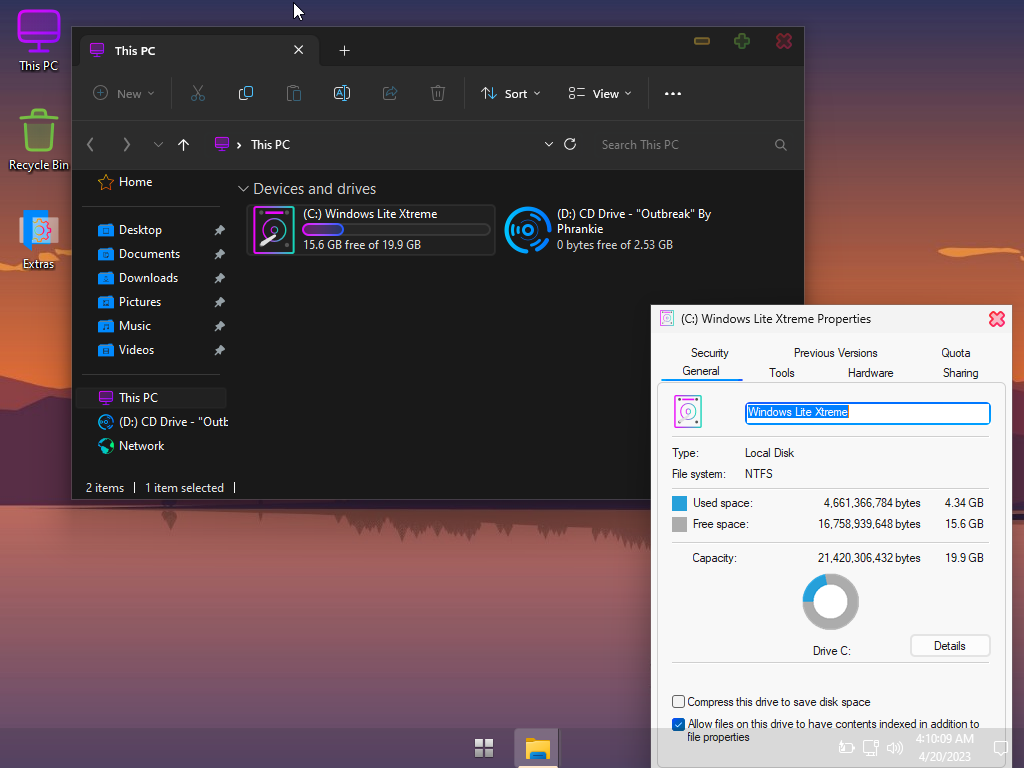Click the Details button
This screenshot has width=1024, height=768.
950,646
